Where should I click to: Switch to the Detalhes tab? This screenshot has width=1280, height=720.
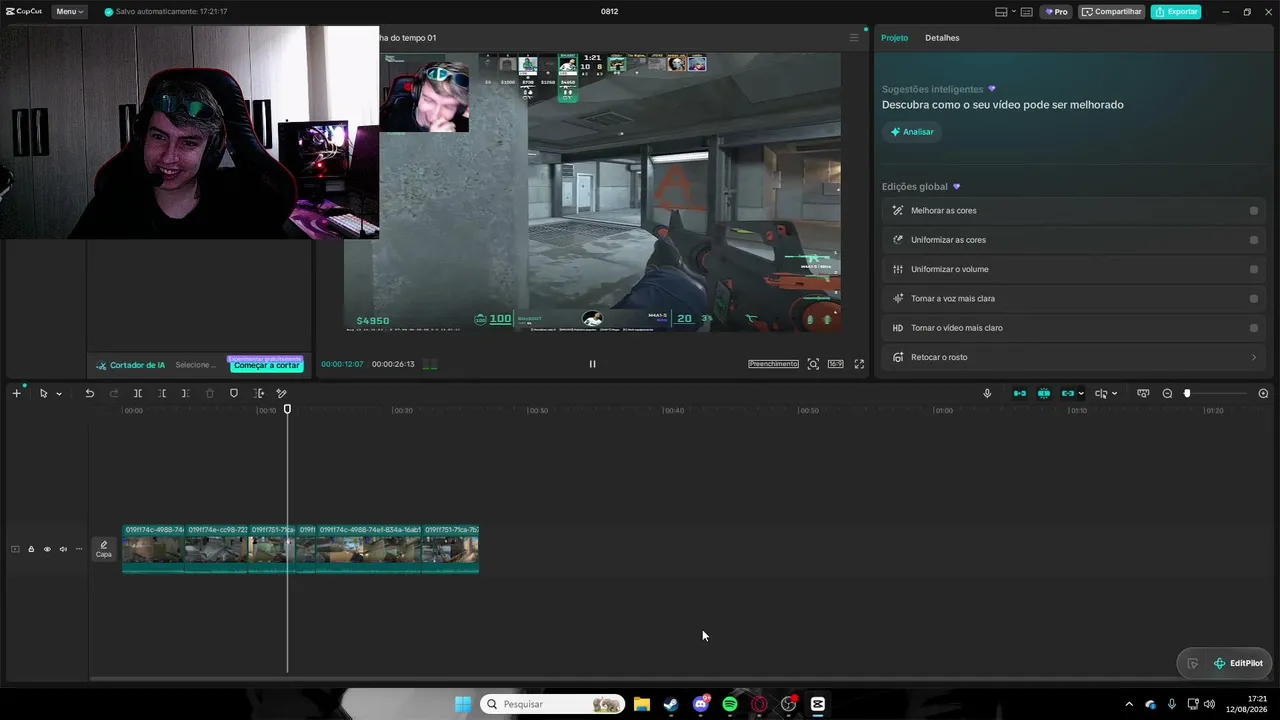pos(942,38)
